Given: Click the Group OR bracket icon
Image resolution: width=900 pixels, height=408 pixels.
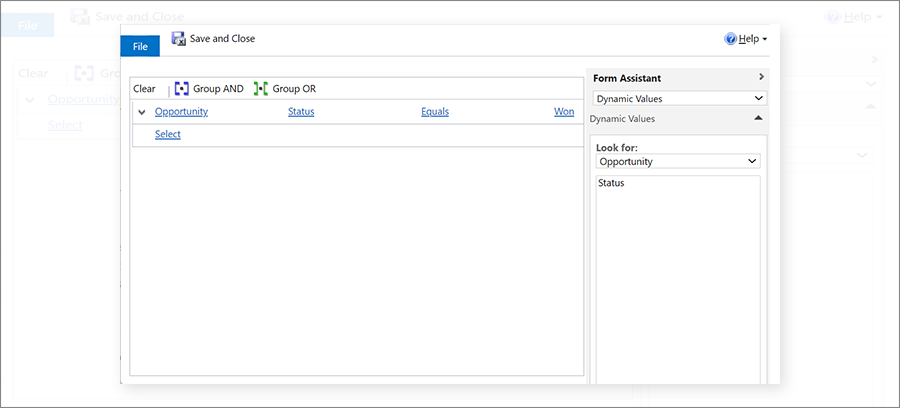Looking at the screenshot, I should (261, 89).
